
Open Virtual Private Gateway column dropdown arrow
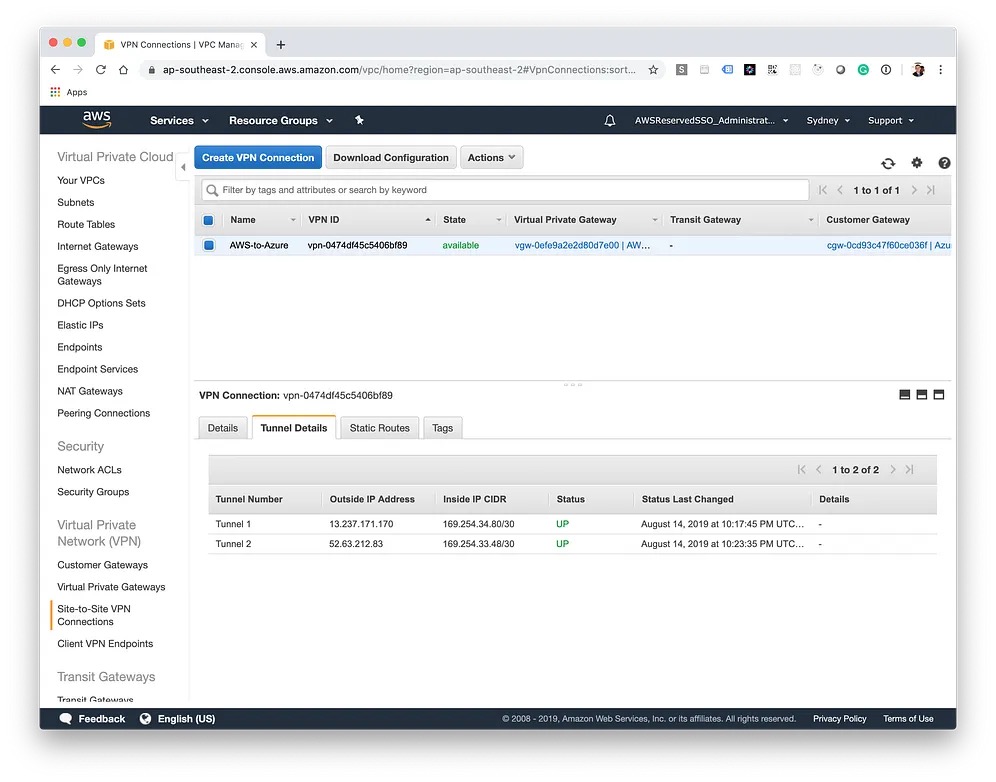(654, 220)
